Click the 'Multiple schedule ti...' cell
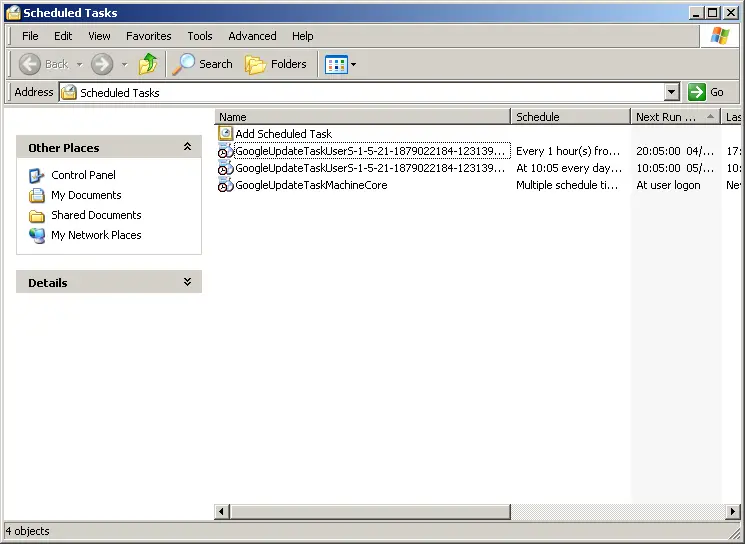 (x=567, y=185)
